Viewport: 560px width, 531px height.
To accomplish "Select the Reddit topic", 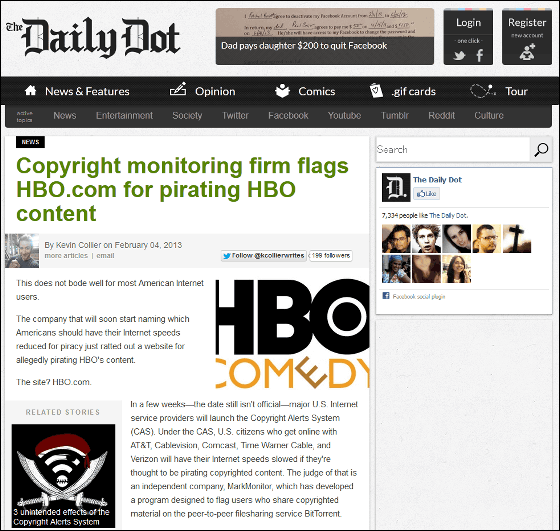I will 441,115.
